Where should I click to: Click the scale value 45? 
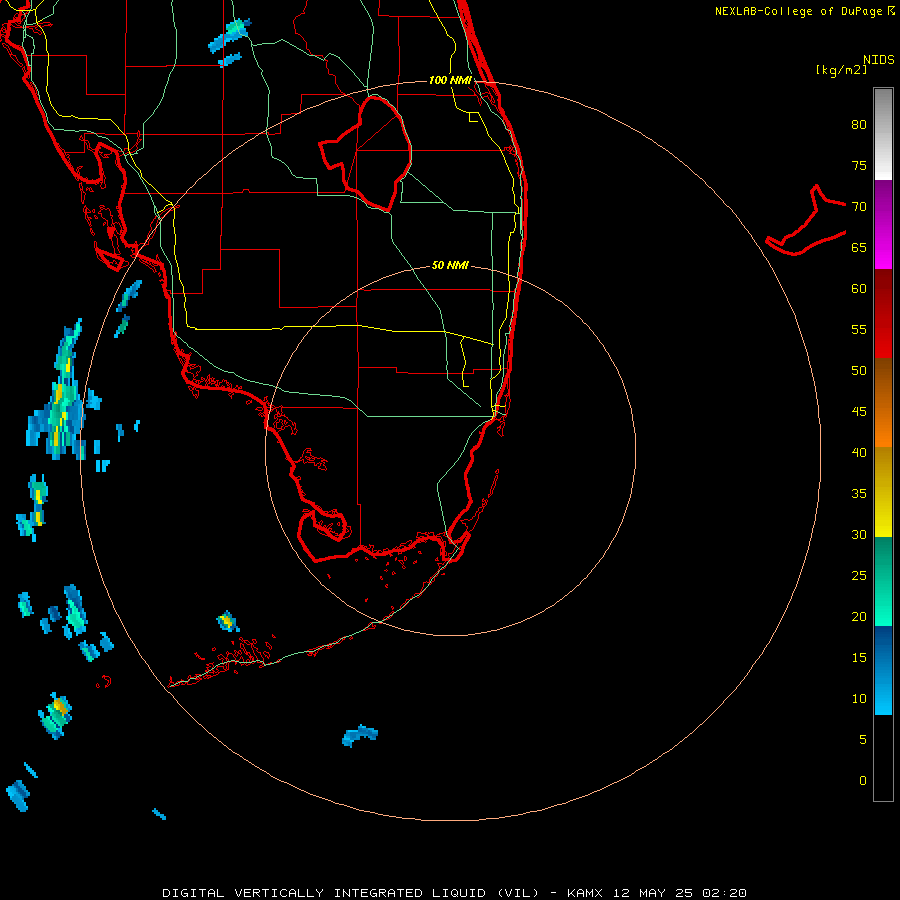[859, 412]
